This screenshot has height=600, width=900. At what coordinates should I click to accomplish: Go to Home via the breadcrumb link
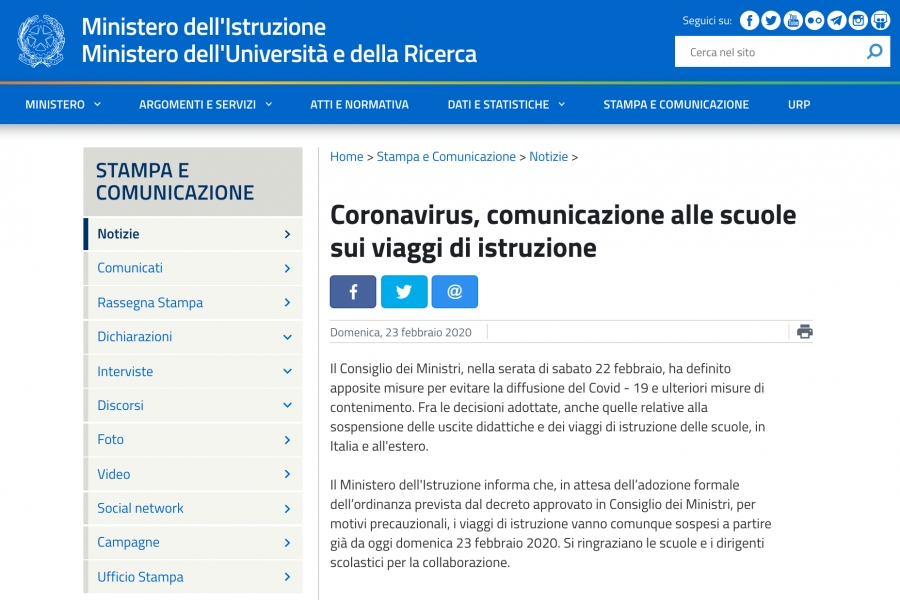[x=347, y=157]
